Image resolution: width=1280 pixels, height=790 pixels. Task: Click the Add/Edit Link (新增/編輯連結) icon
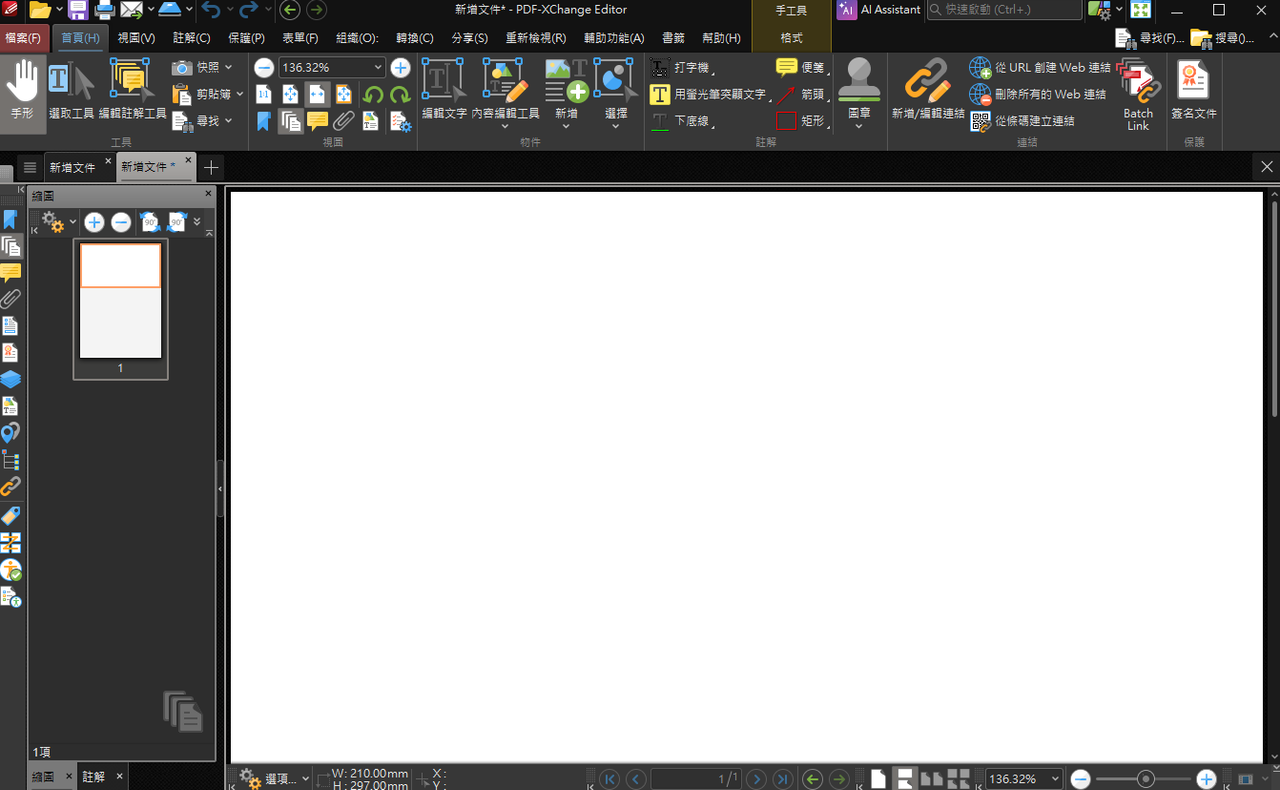point(928,91)
